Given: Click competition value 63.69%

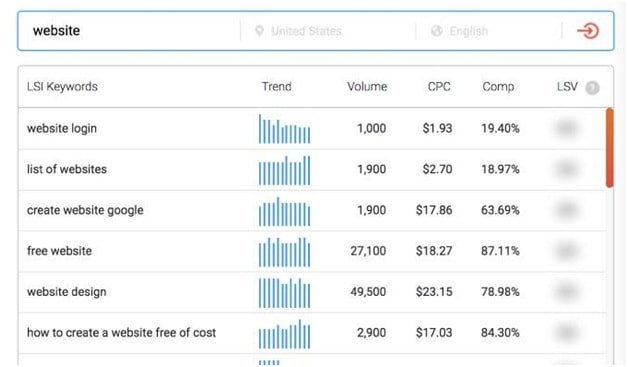Looking at the screenshot, I should (x=500, y=210).
